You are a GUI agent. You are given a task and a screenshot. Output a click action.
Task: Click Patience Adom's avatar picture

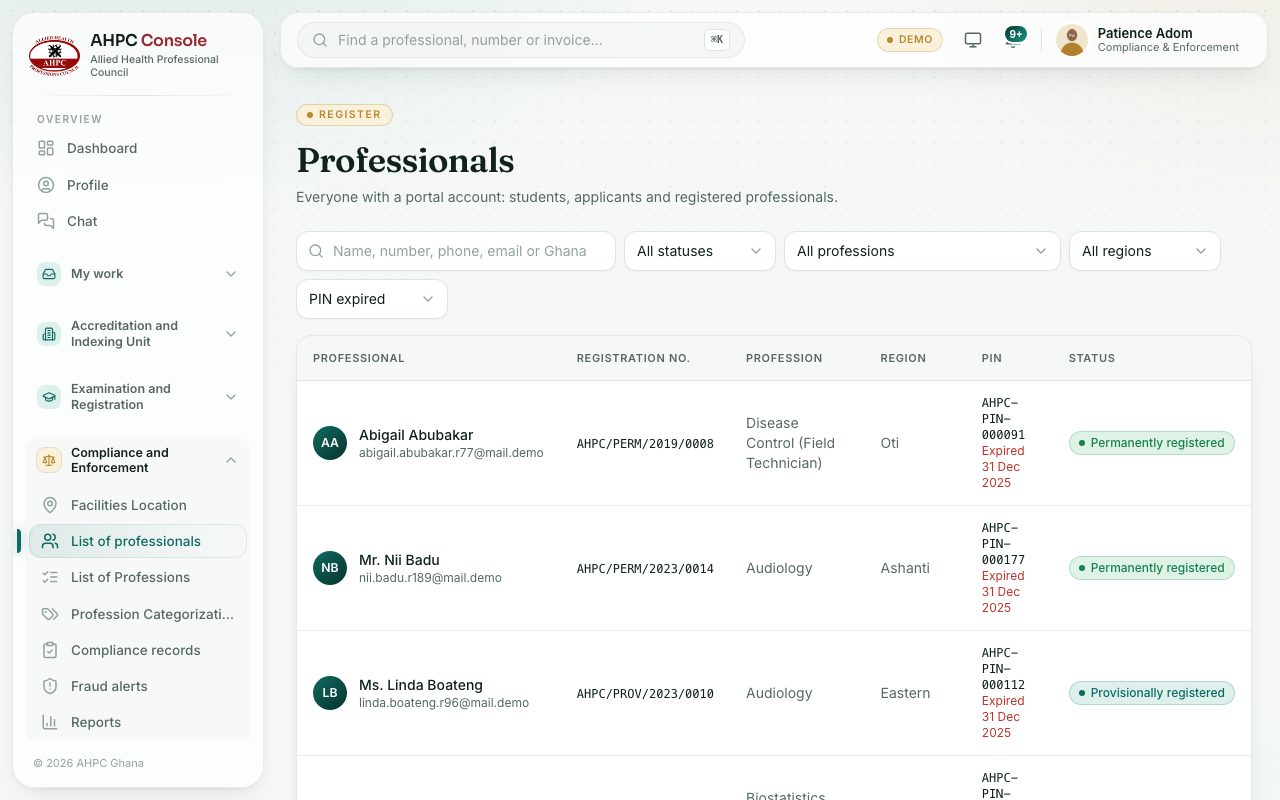(x=1072, y=40)
